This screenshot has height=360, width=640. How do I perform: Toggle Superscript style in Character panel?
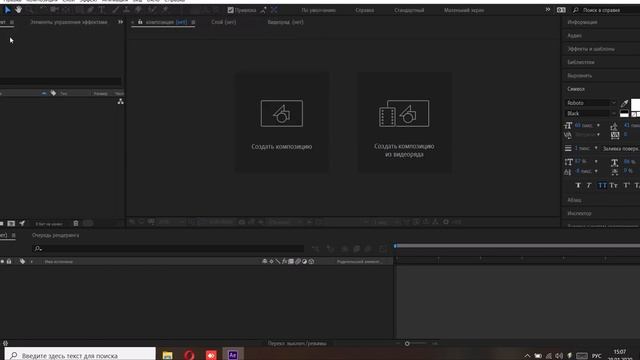(x=627, y=185)
